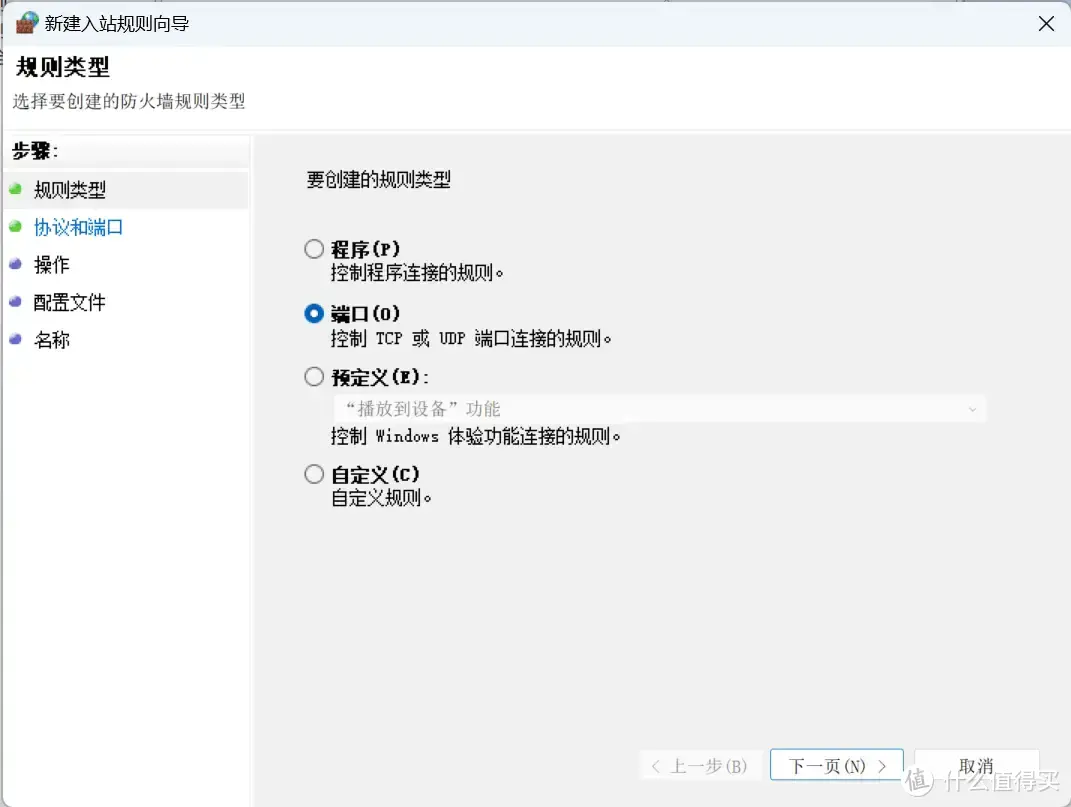Select the 自定义(C) radio button
Screen dimensions: 1071x807
pyautogui.click(x=314, y=474)
